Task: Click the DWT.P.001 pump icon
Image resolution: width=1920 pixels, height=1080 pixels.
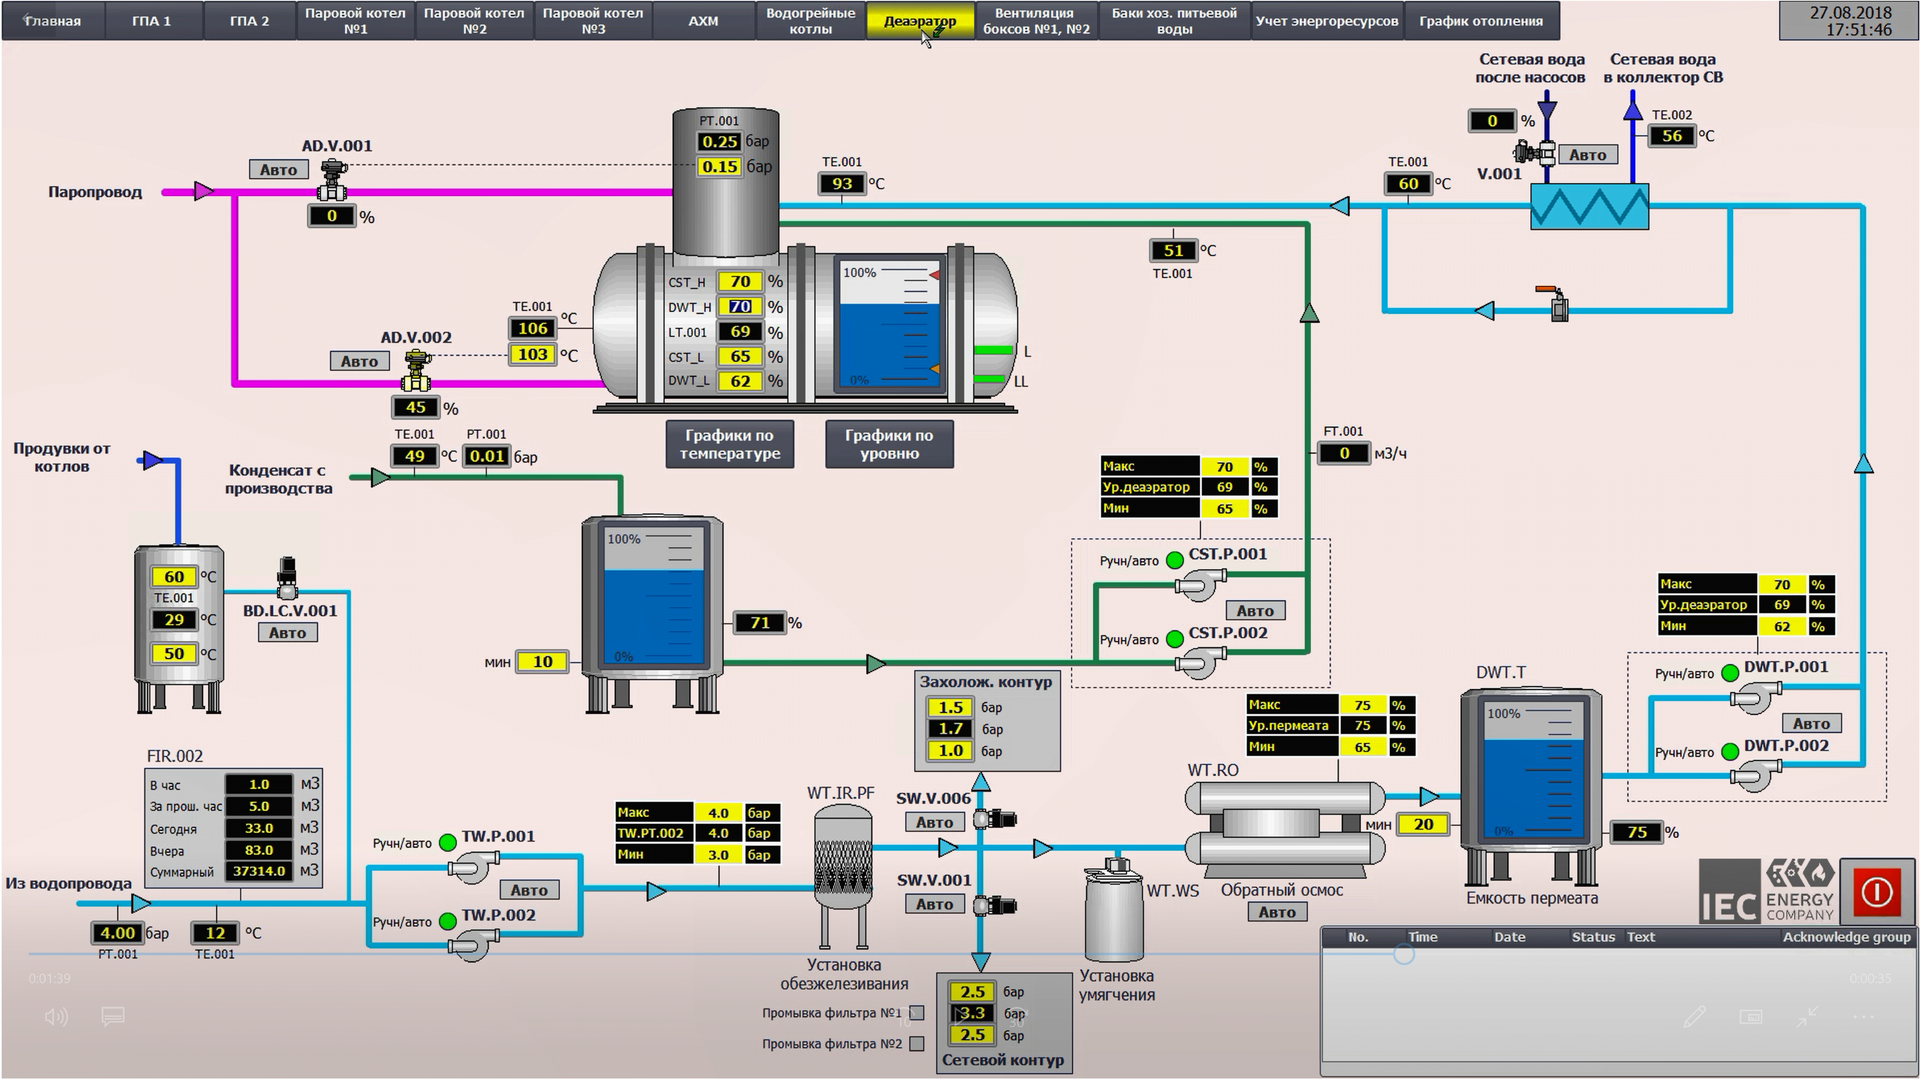Action: coord(1755,696)
